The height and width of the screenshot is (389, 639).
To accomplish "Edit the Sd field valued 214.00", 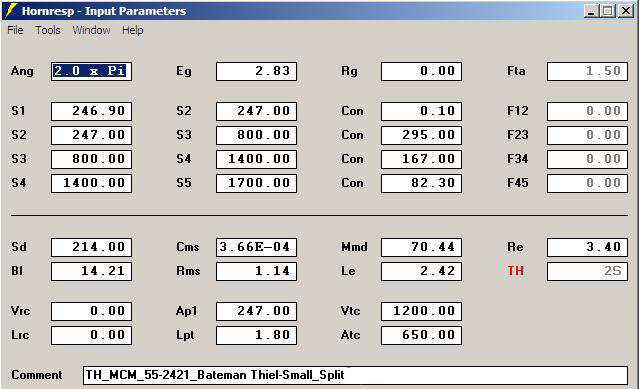I will coord(91,247).
